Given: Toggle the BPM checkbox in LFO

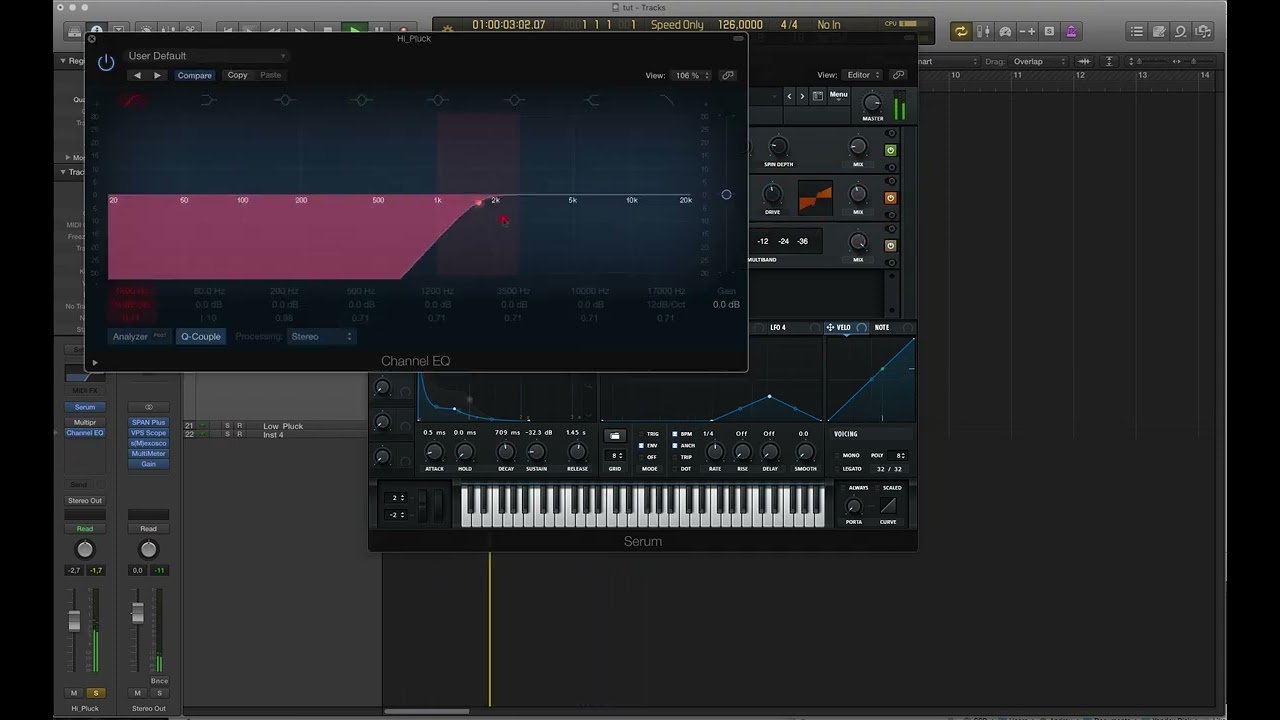Looking at the screenshot, I should [675, 434].
